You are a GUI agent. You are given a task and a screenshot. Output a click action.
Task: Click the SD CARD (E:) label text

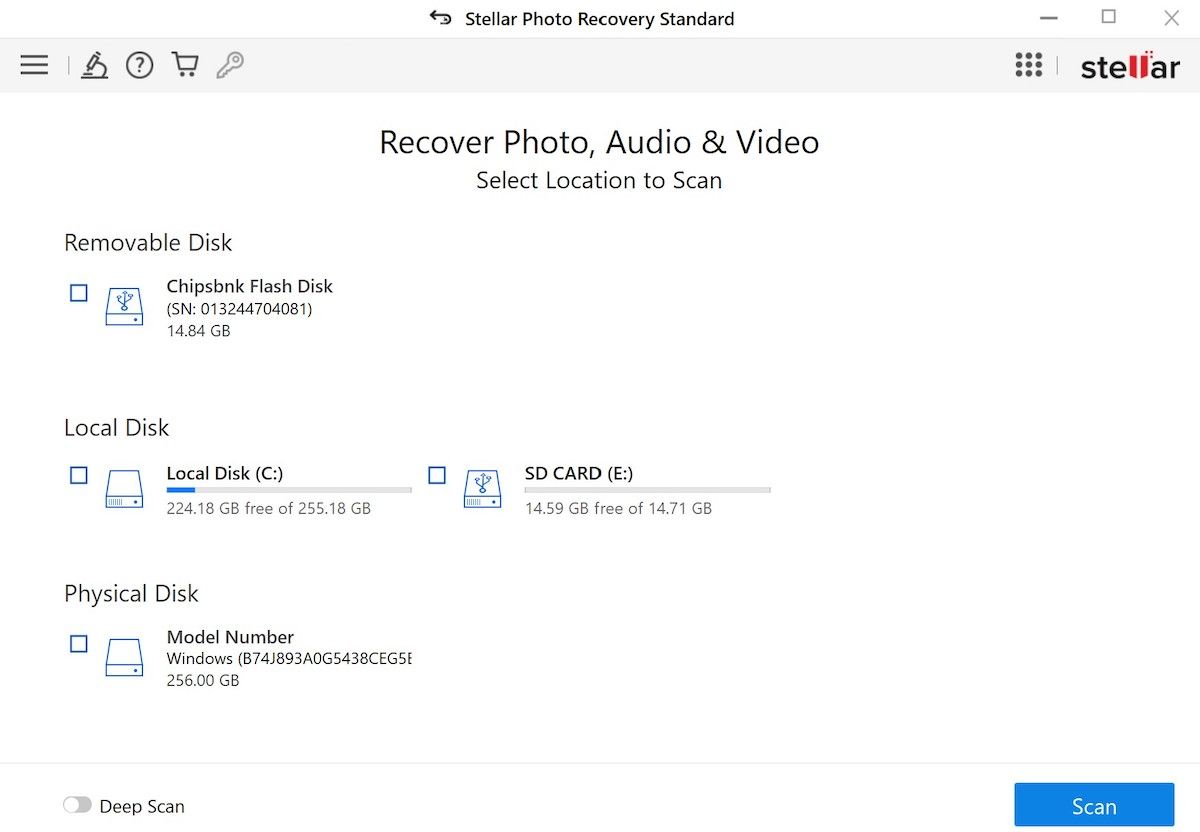click(x=578, y=473)
